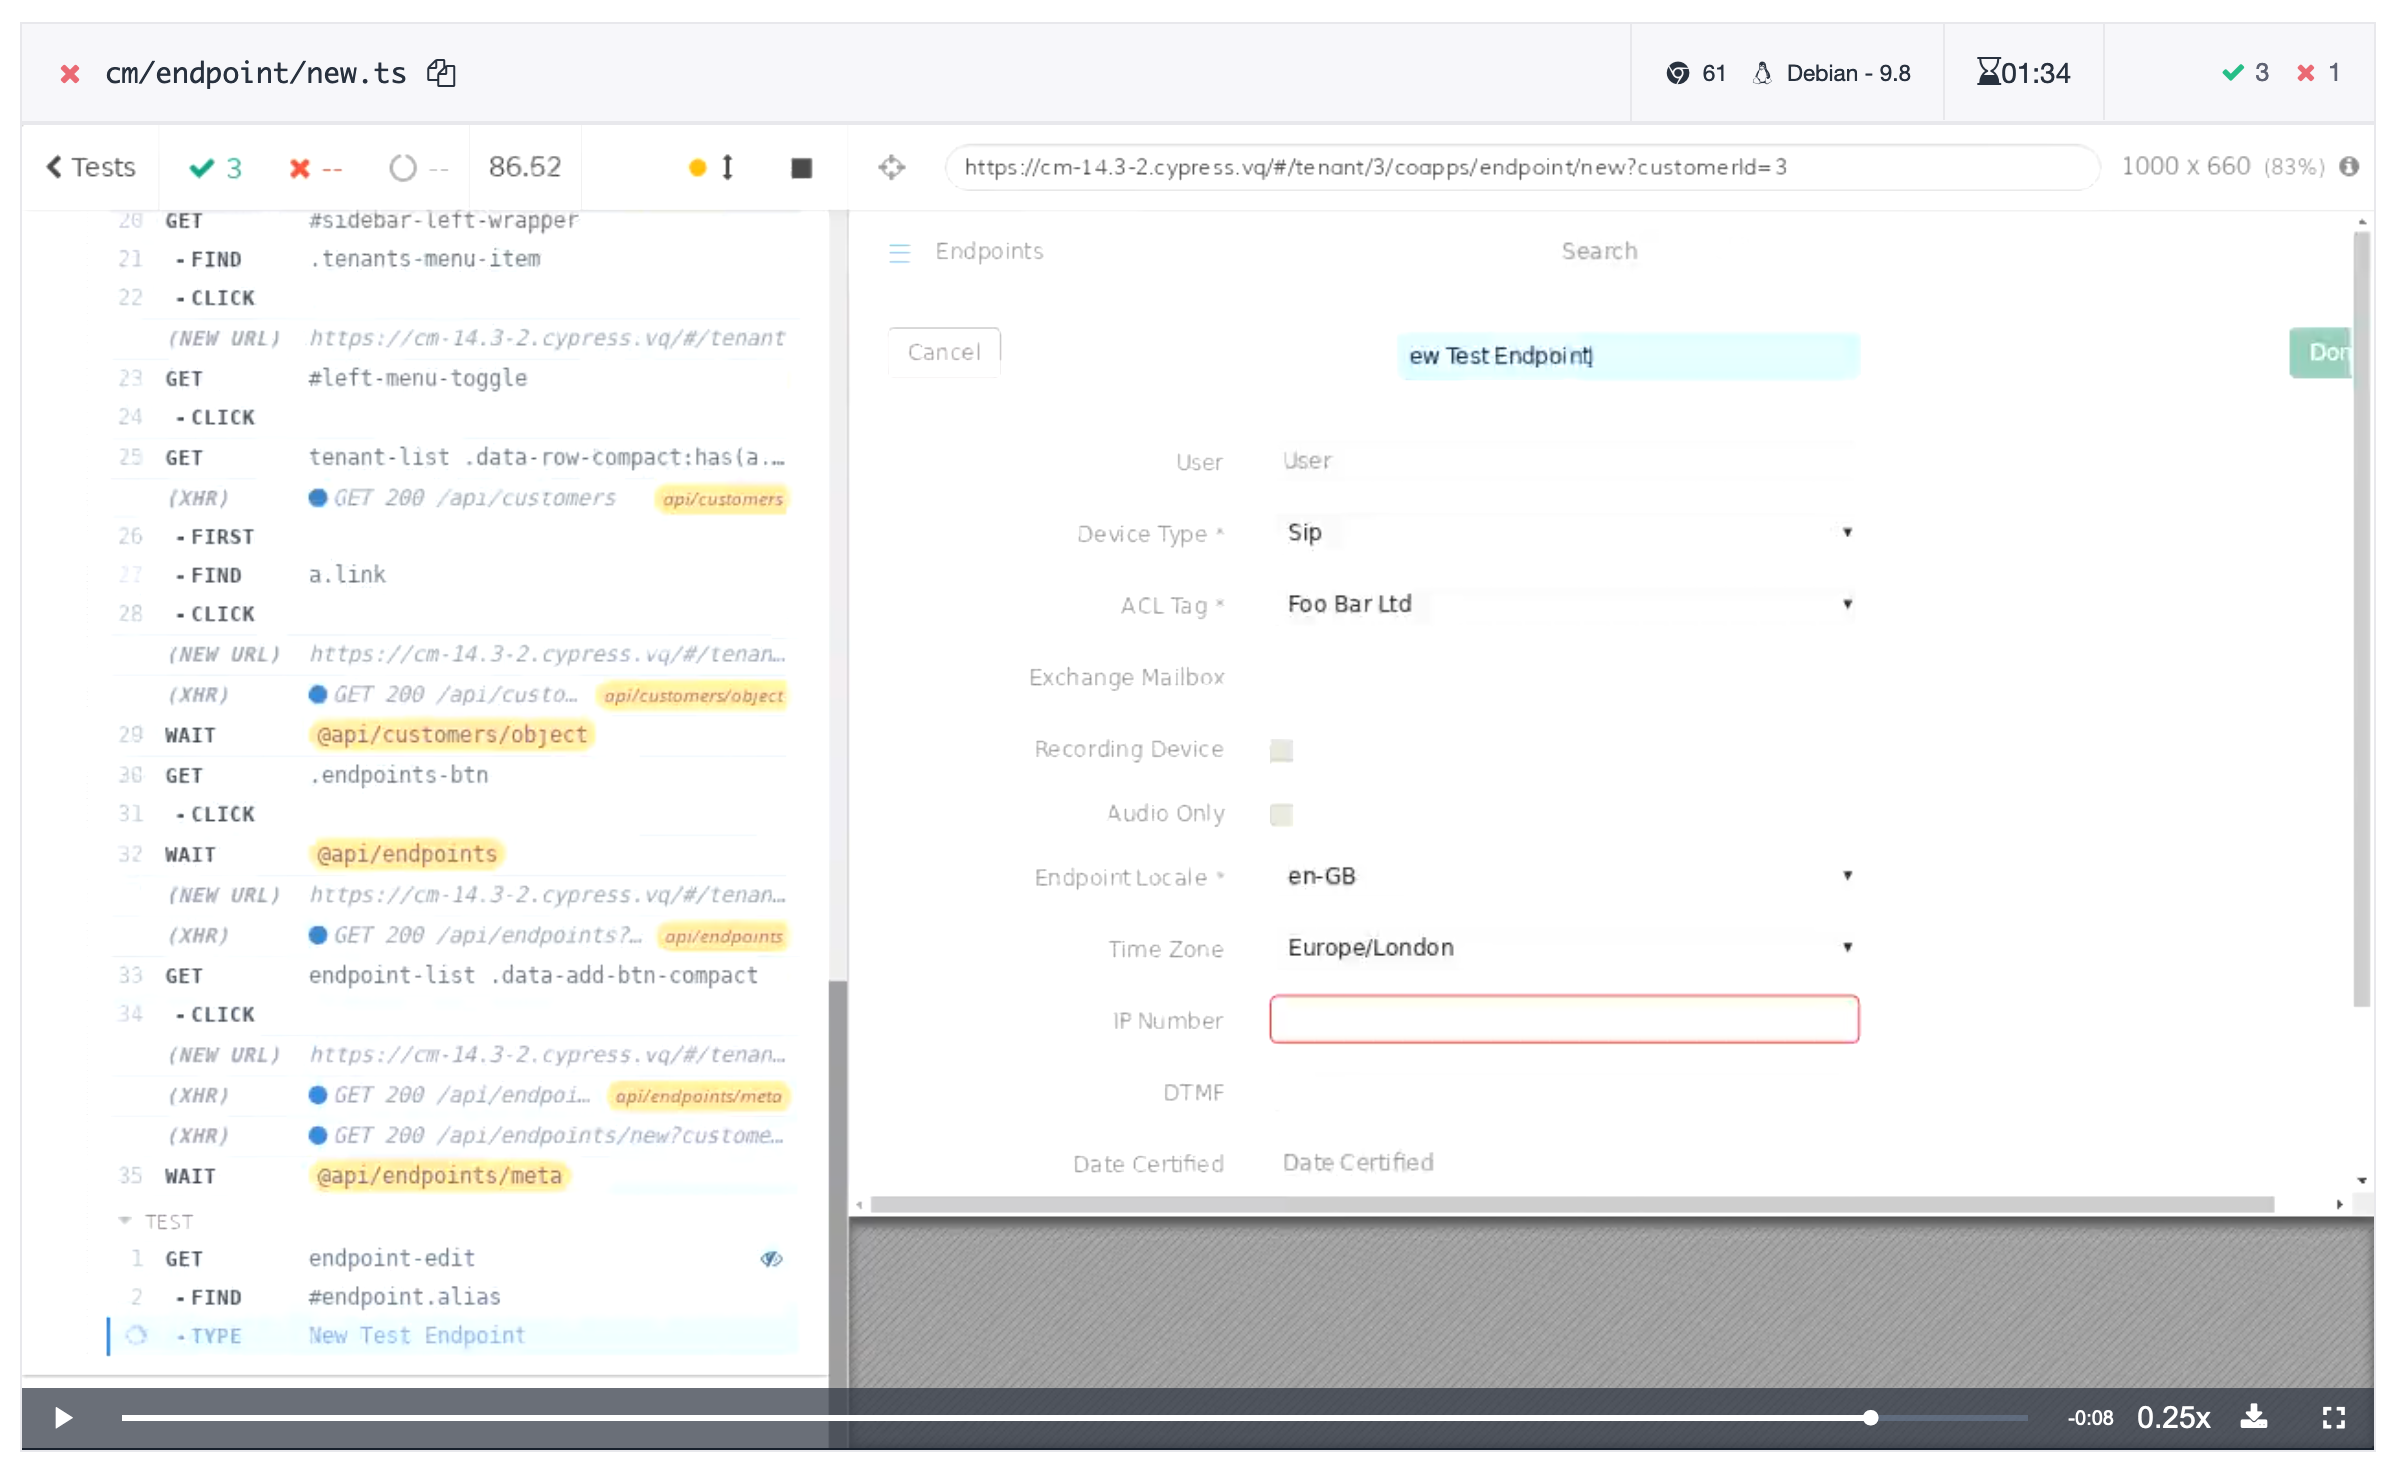This screenshot has height=1474, width=2394.
Task: Go back to Tests list
Action: (x=91, y=168)
